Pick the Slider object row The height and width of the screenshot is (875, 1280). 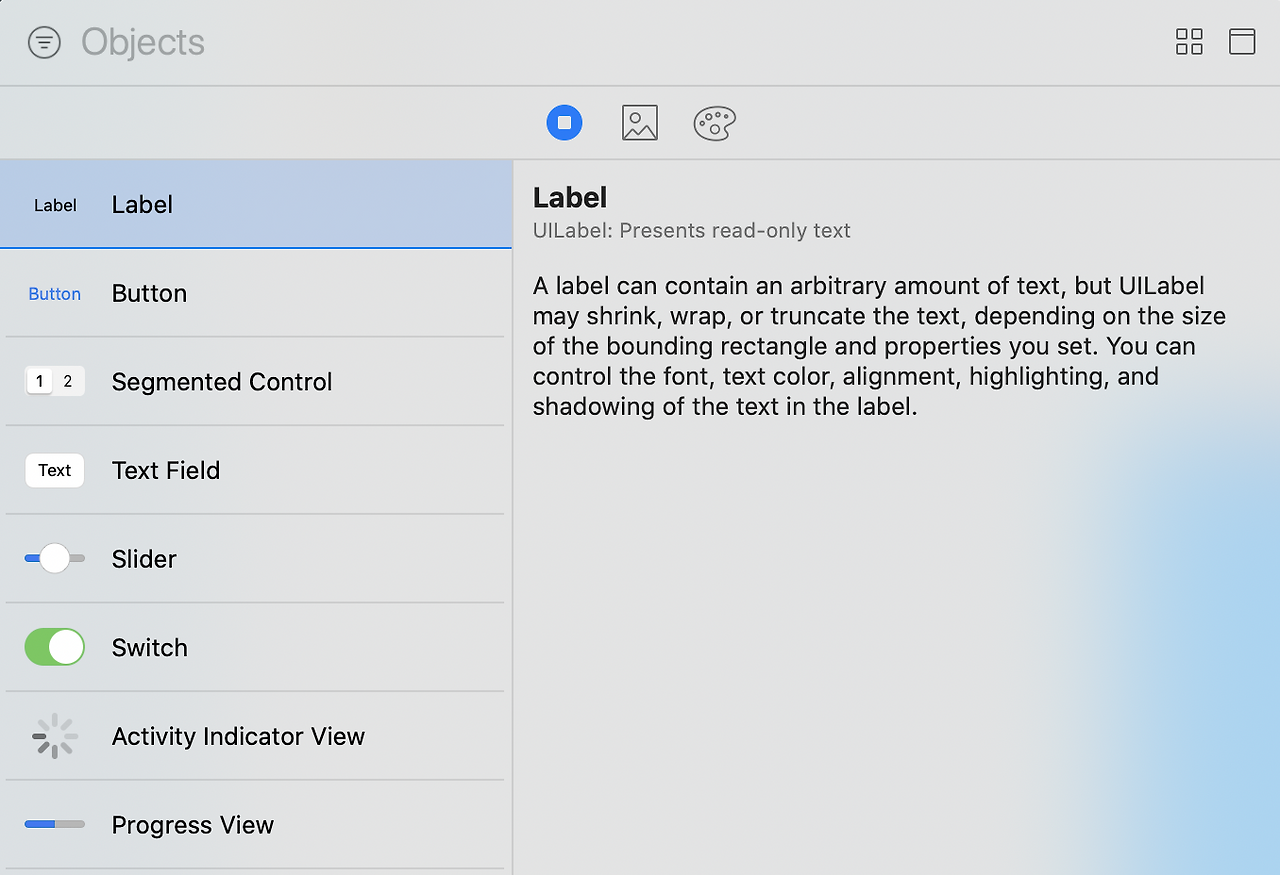coord(256,558)
